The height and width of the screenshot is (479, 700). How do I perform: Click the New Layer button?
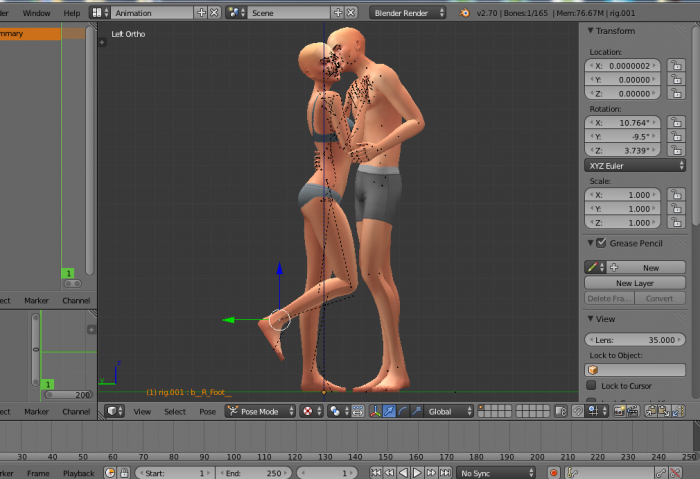(x=635, y=283)
